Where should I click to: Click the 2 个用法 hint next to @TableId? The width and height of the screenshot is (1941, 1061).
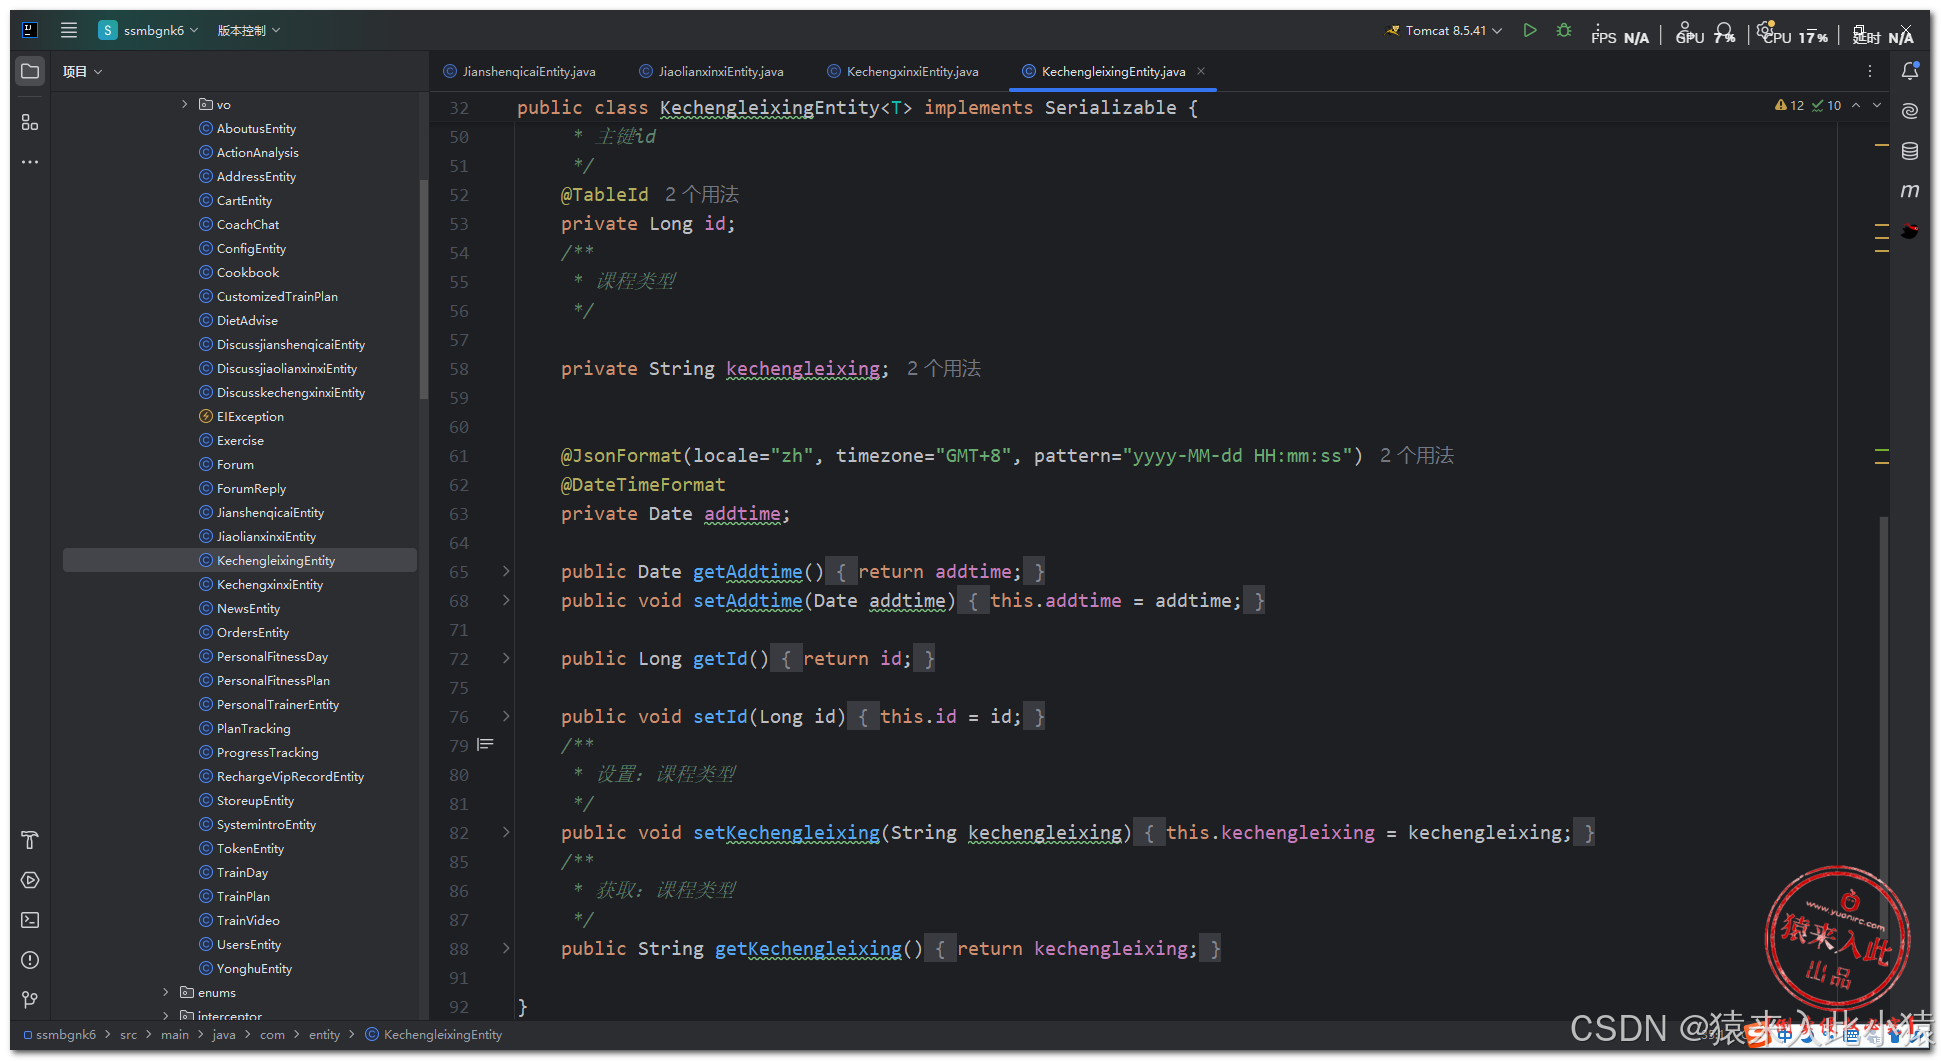click(702, 194)
